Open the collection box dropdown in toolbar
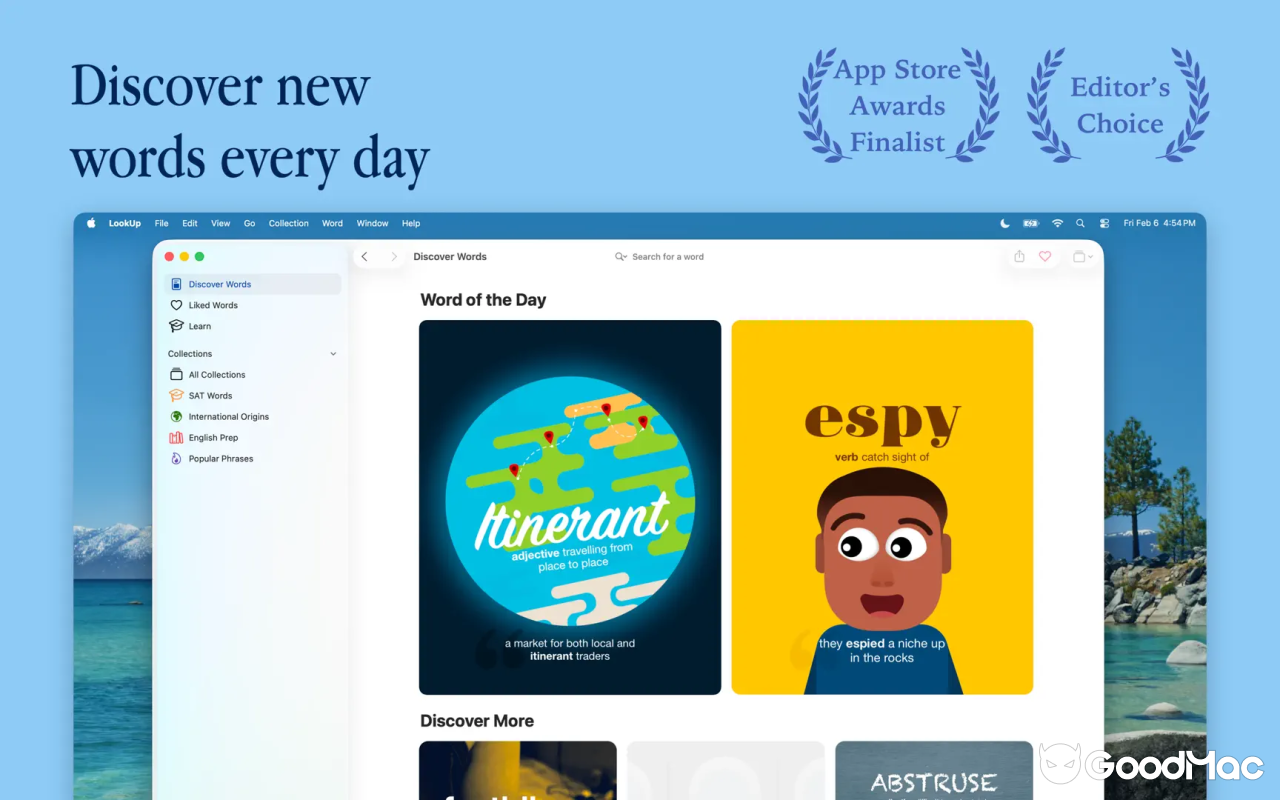 pos(1082,257)
